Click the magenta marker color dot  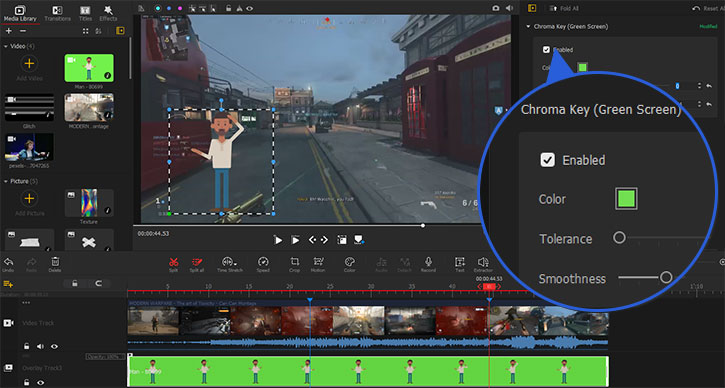(180, 8)
